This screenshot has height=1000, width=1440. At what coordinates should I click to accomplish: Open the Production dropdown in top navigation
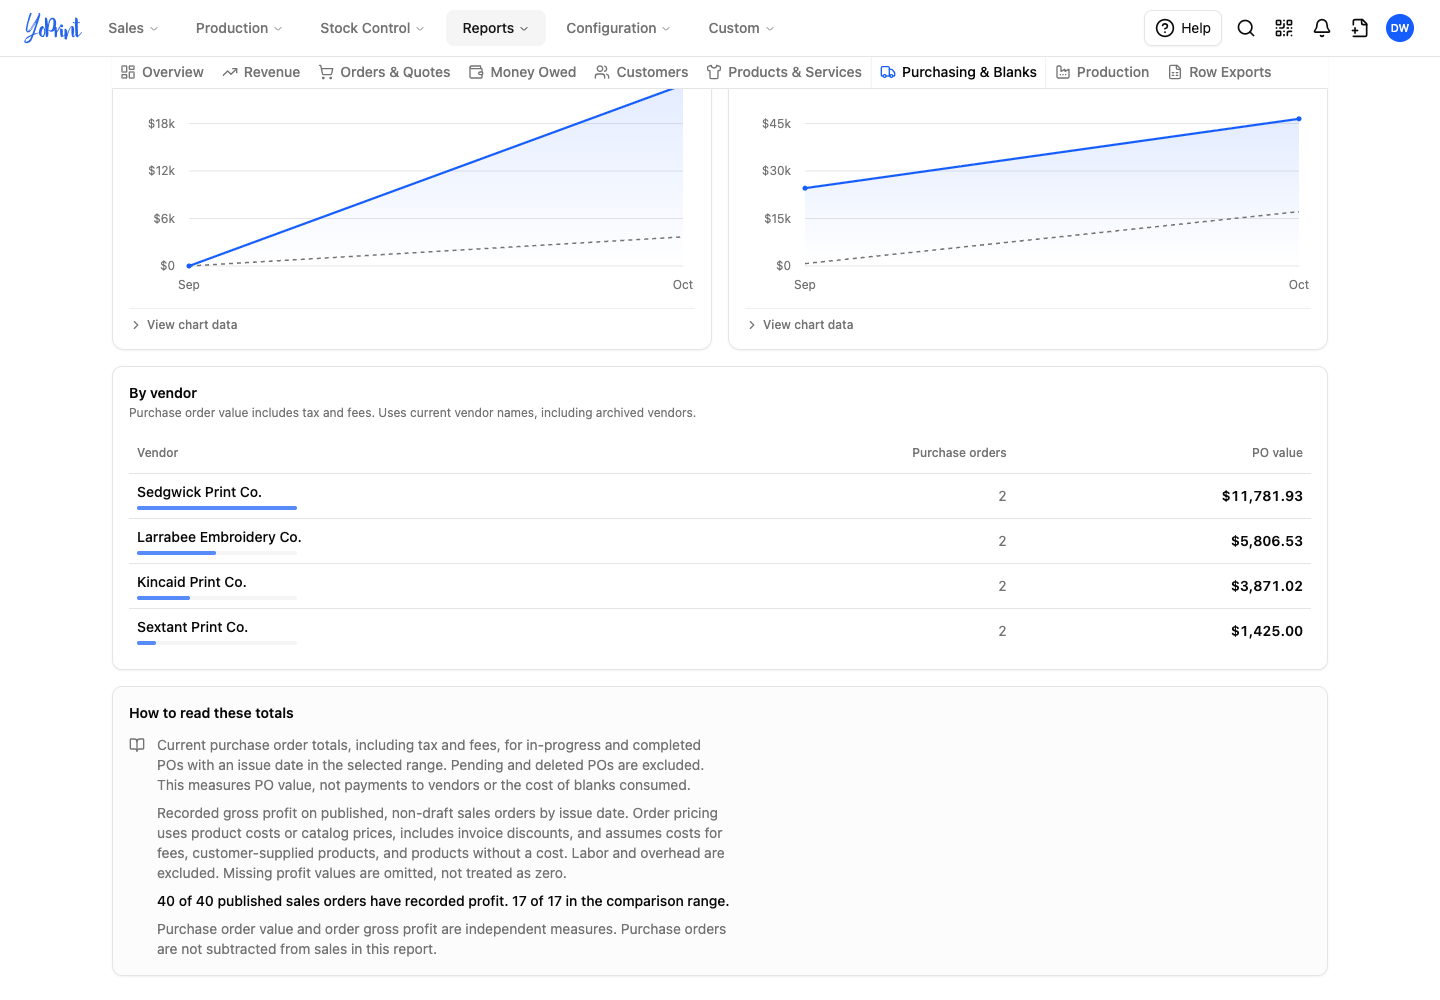tap(239, 28)
